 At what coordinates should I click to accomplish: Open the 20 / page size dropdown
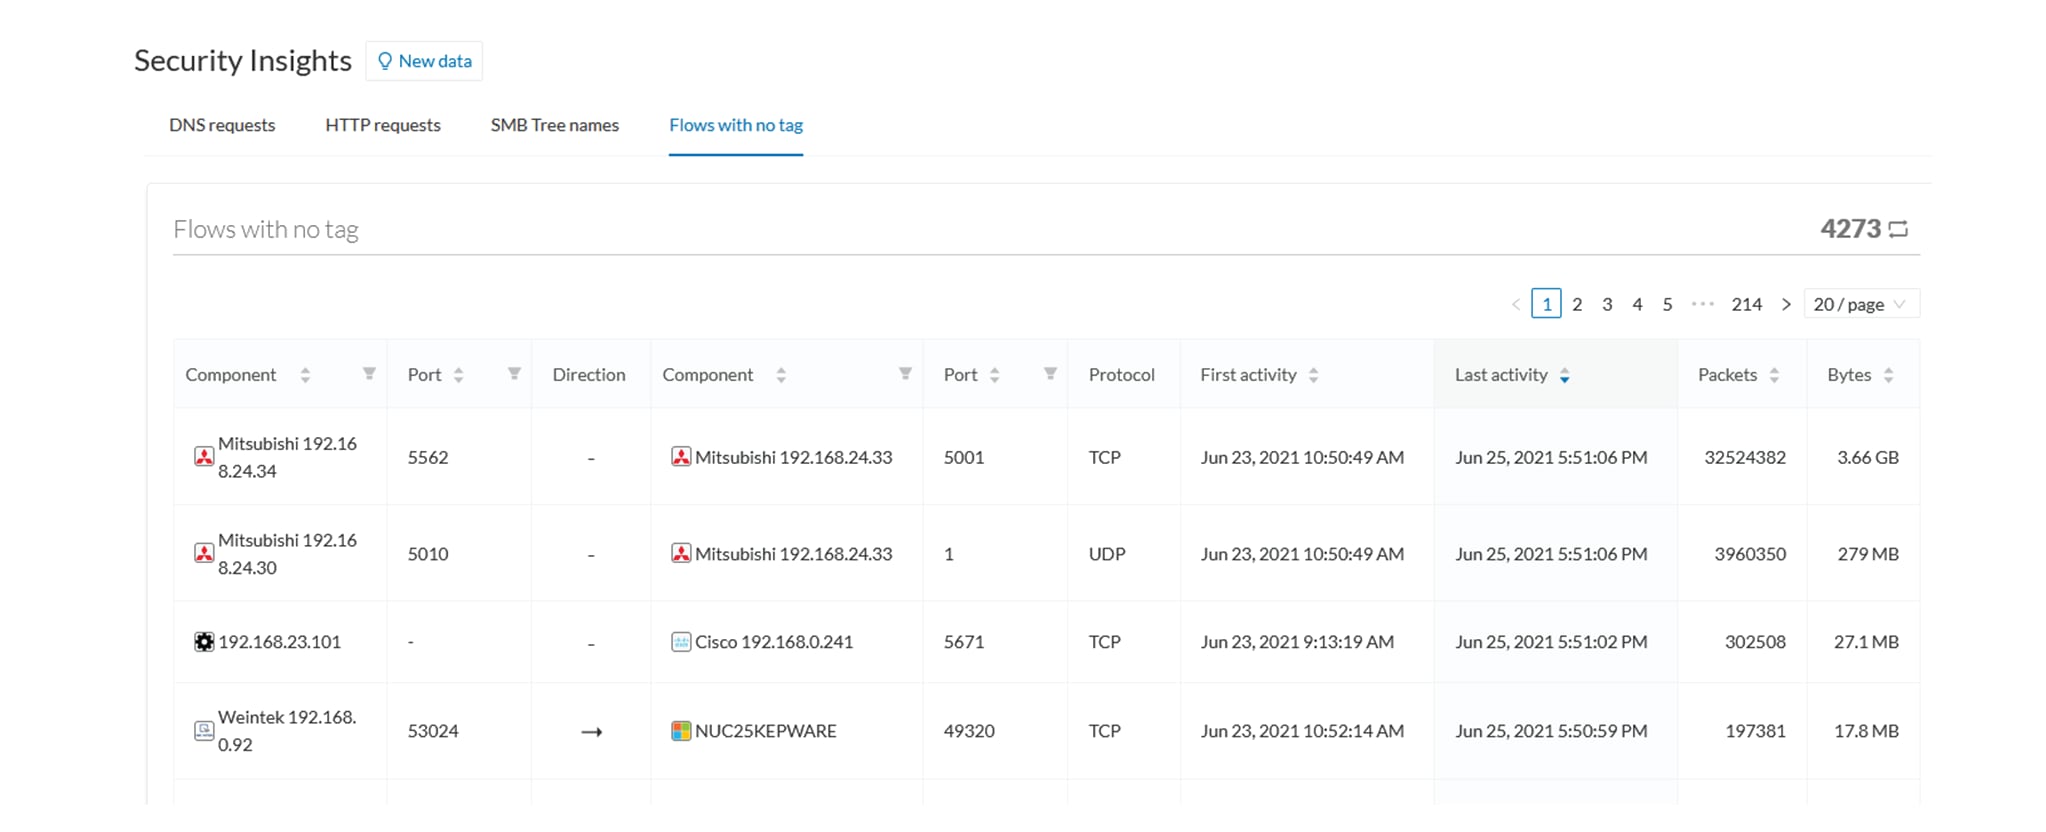1861,304
